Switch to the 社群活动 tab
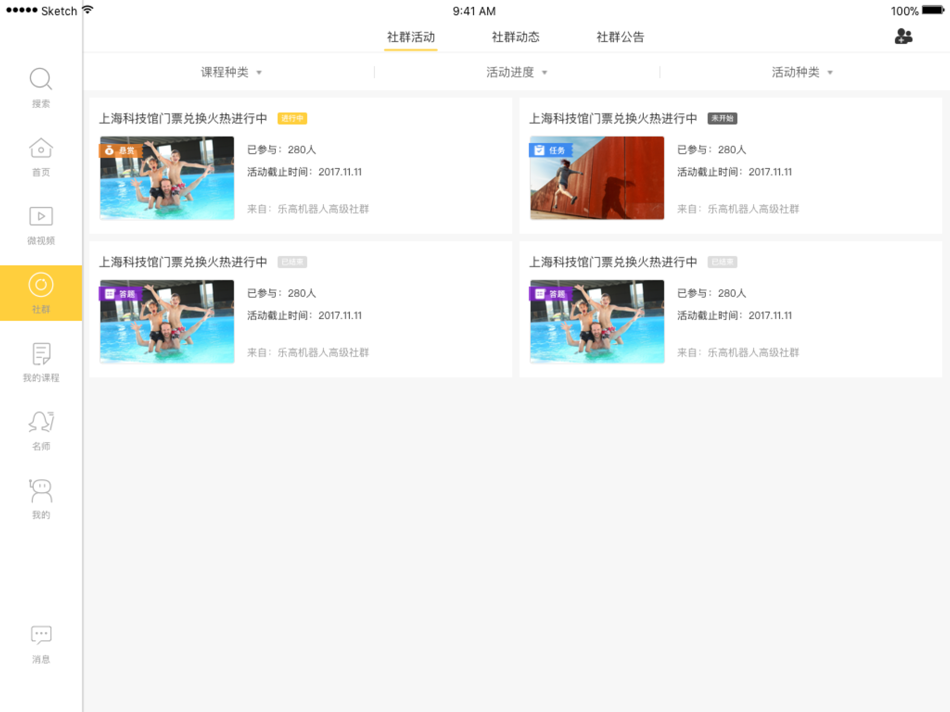This screenshot has width=950, height=712. (411, 37)
